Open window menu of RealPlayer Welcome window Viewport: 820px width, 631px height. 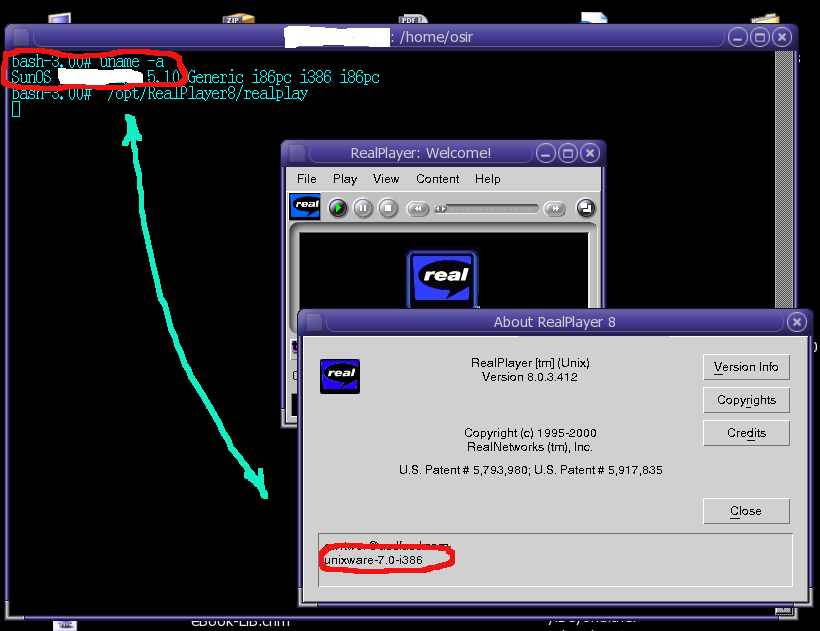click(297, 153)
